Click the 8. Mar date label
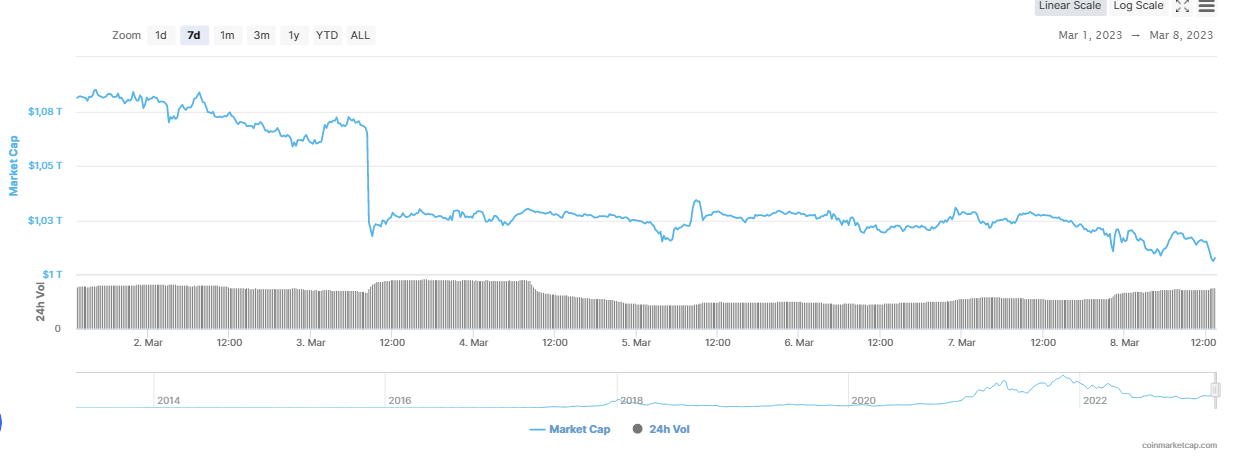Screen dimensions: 1247x460 tap(1125, 342)
